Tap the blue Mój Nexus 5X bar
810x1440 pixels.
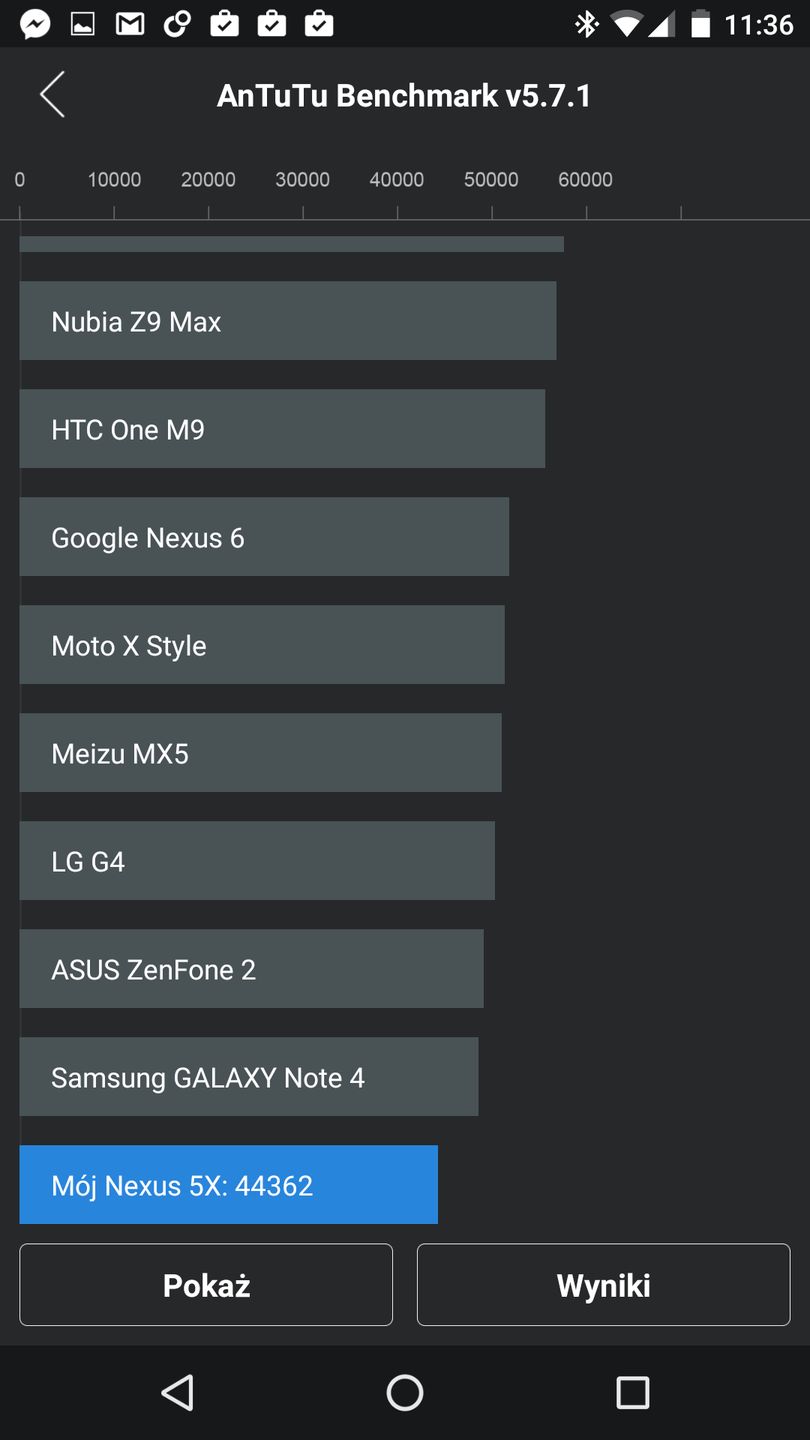(228, 1185)
